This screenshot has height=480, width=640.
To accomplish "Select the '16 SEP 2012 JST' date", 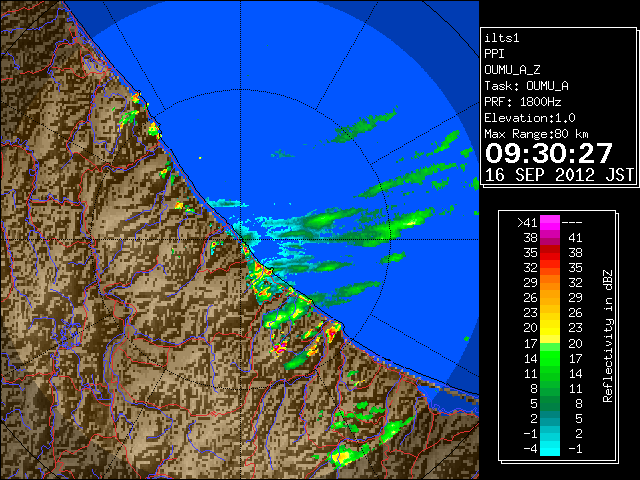I will point(559,175).
